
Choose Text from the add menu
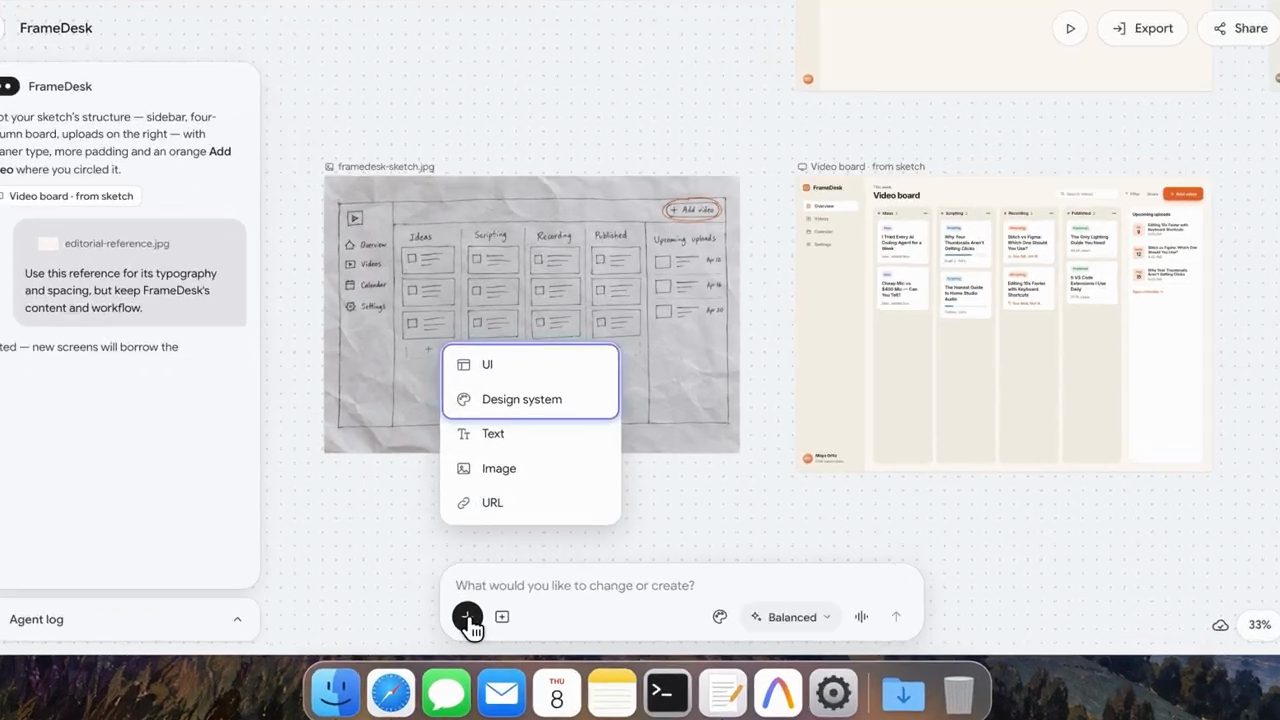[530, 433]
